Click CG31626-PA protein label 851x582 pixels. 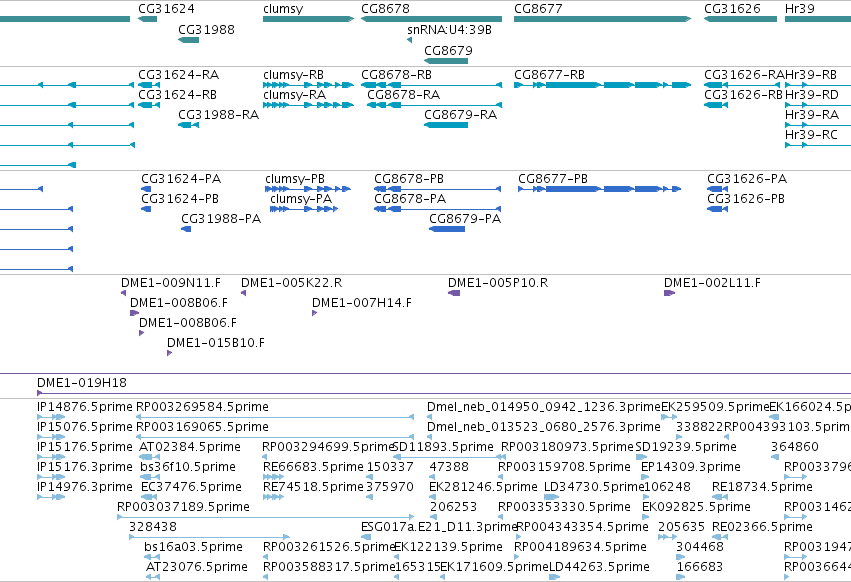coord(747,179)
